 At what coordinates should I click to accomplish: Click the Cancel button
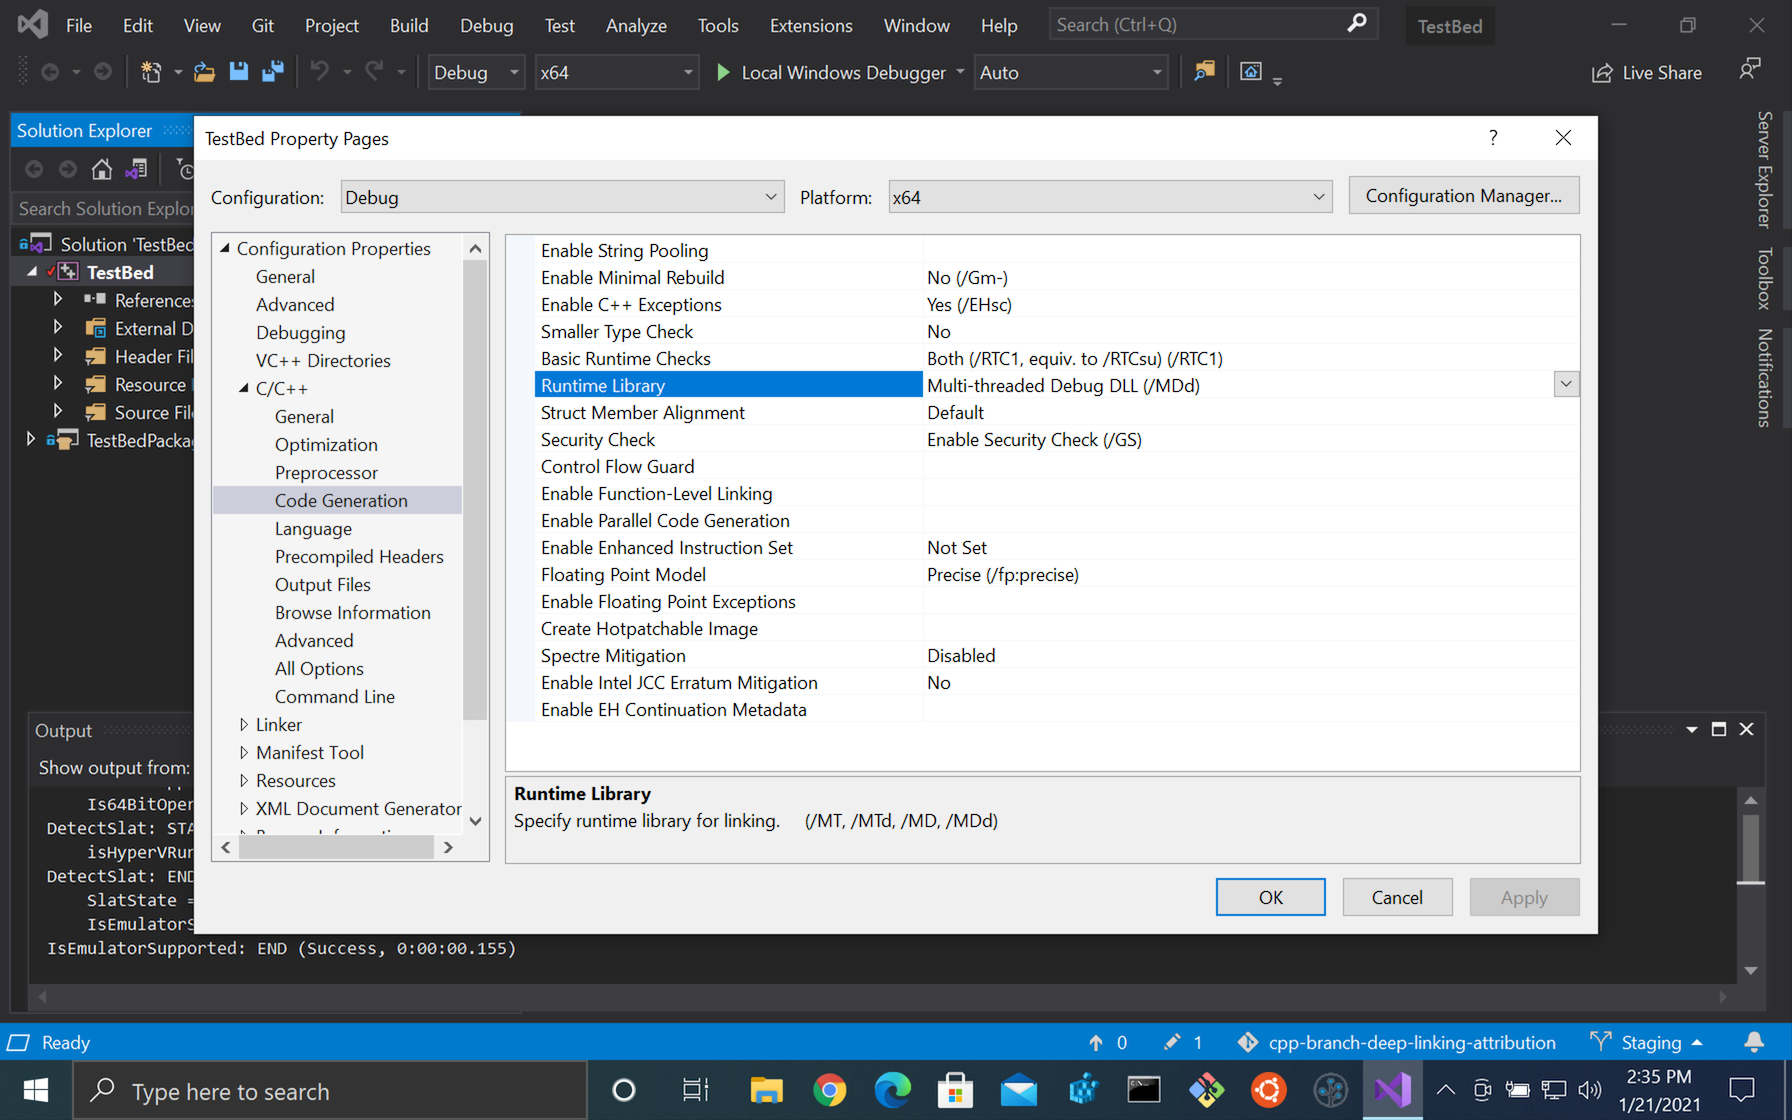click(x=1397, y=897)
